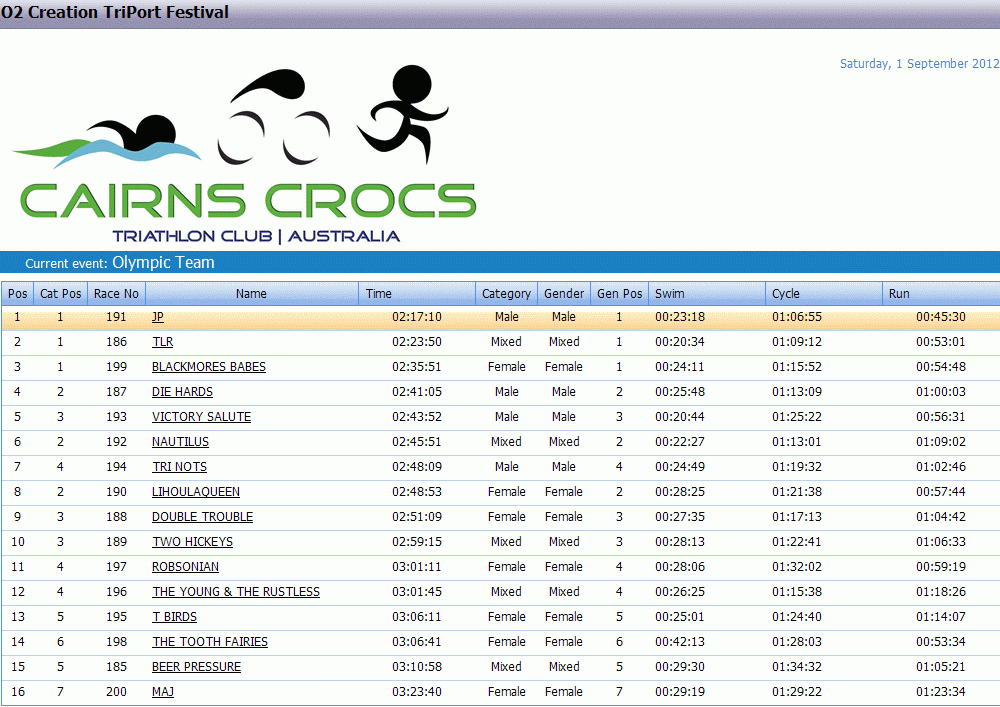Screen dimensions: 1000x707
Task: Click run time 01:00:03 in Die Hards row
Action: [x=941, y=391]
